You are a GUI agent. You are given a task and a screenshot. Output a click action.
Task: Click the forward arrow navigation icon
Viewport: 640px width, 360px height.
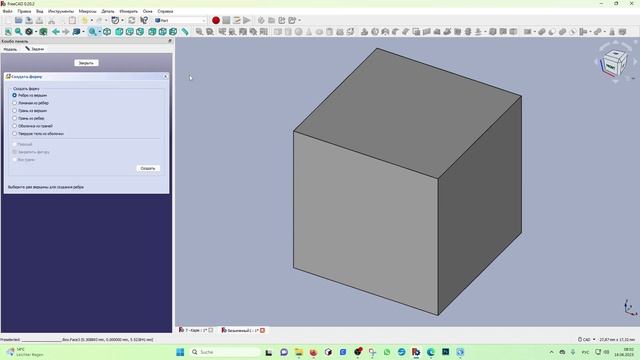[65, 31]
